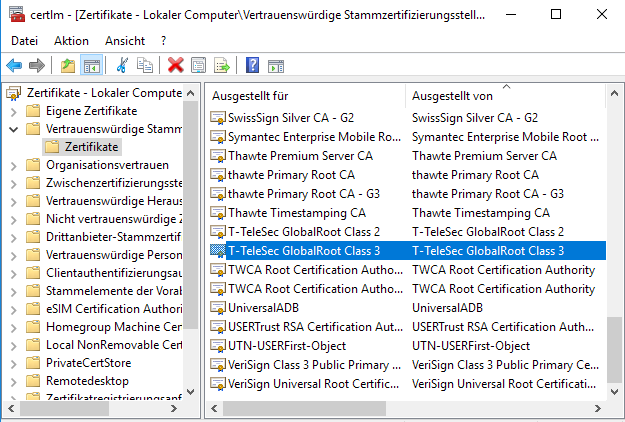Select Vertrauenswürdige Heraus tree item
Screen dimensions: 625x422
pos(114,201)
